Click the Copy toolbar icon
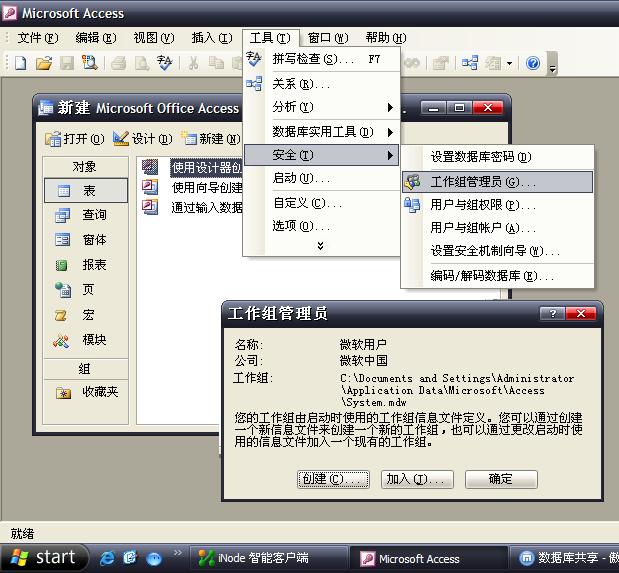 [216, 63]
